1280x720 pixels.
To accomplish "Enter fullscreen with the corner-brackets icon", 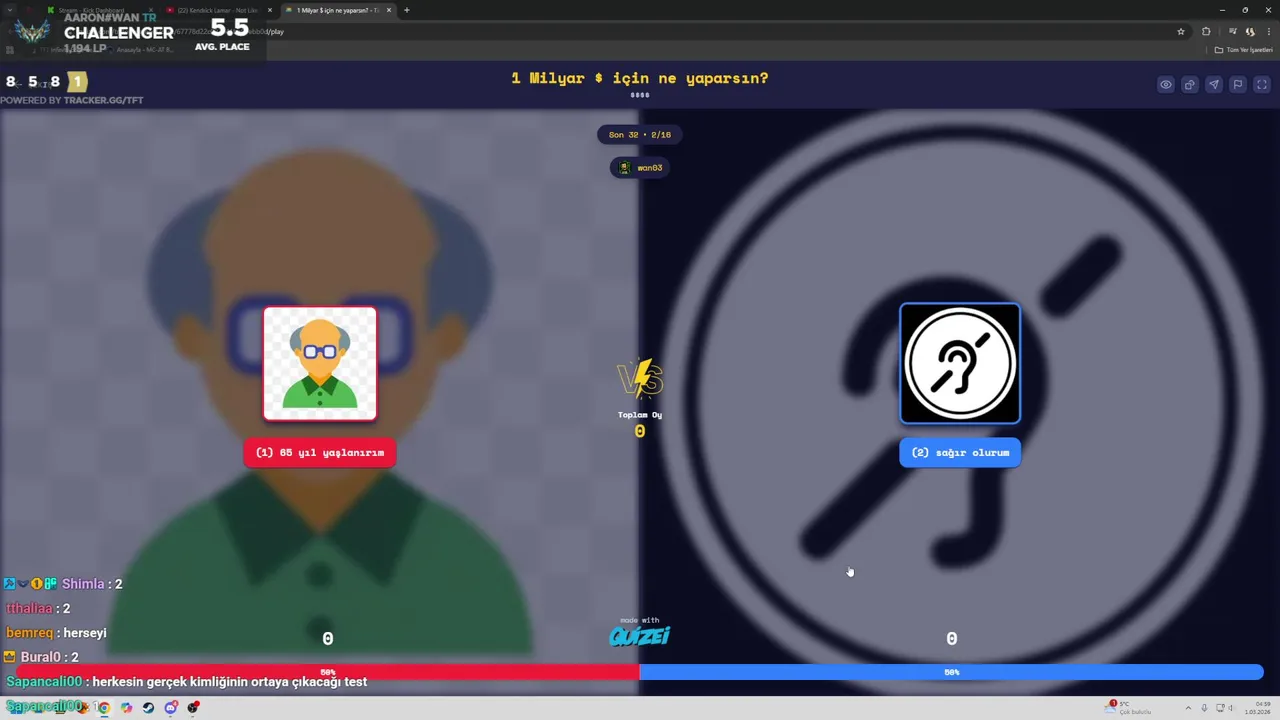I will click(x=1262, y=85).
